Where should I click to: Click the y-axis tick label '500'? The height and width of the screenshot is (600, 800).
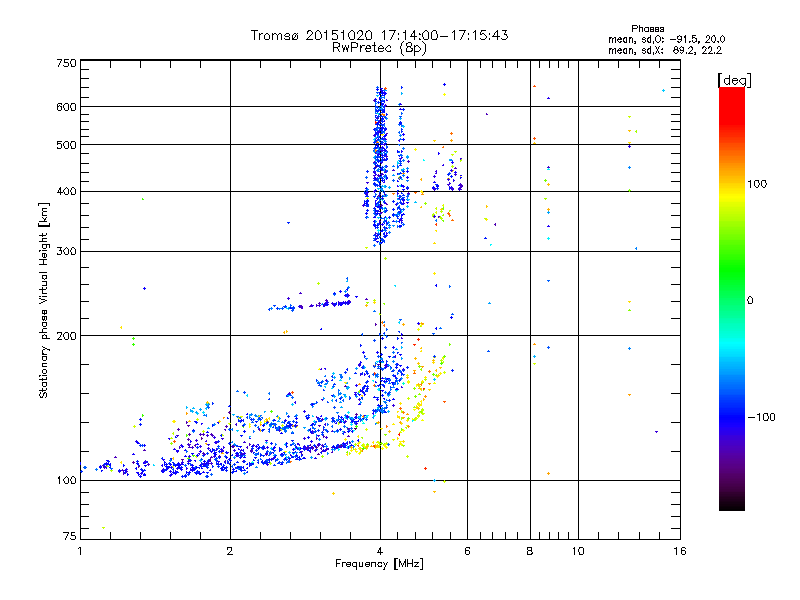67,145
